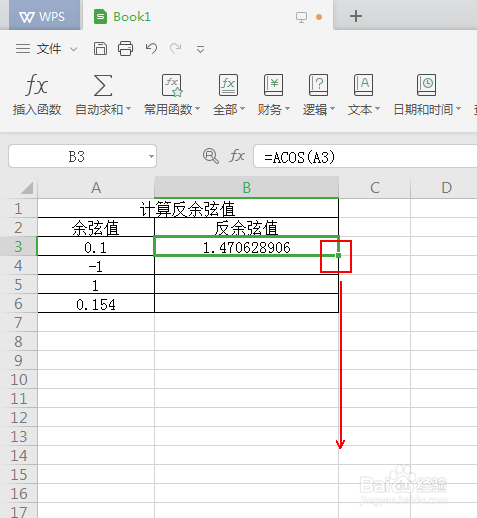The width and height of the screenshot is (477, 518).
Task: Select row 3 header
Action: click(18, 247)
